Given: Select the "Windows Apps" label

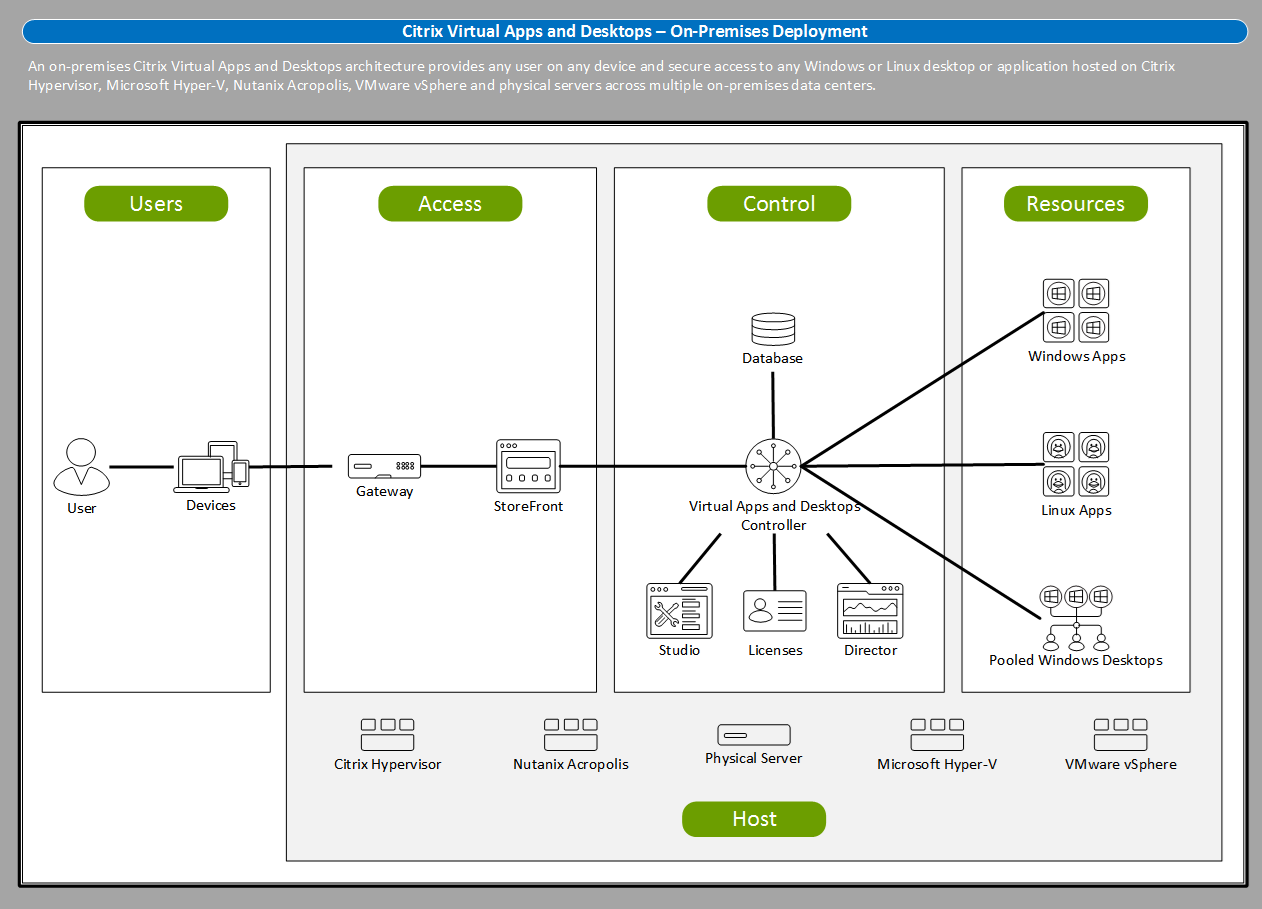Looking at the screenshot, I should coord(1077,356).
